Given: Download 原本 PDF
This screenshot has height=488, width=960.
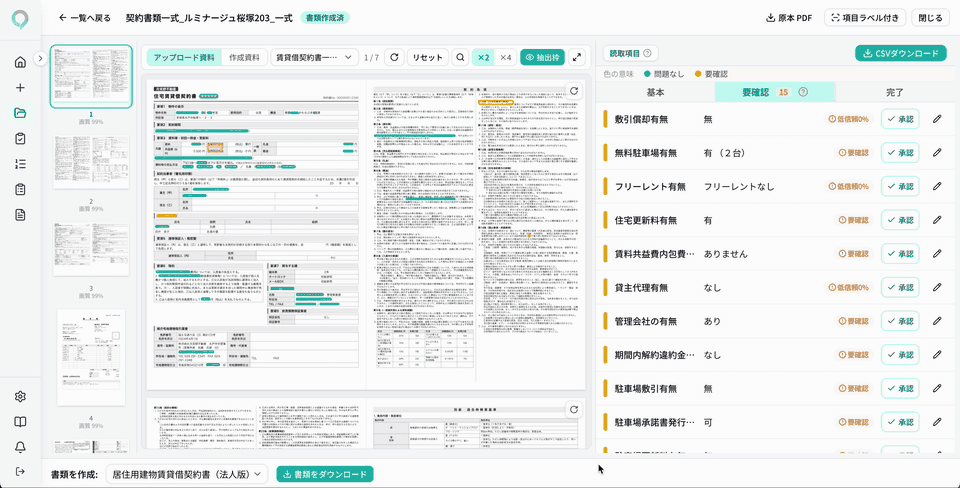Looking at the screenshot, I should point(789,18).
